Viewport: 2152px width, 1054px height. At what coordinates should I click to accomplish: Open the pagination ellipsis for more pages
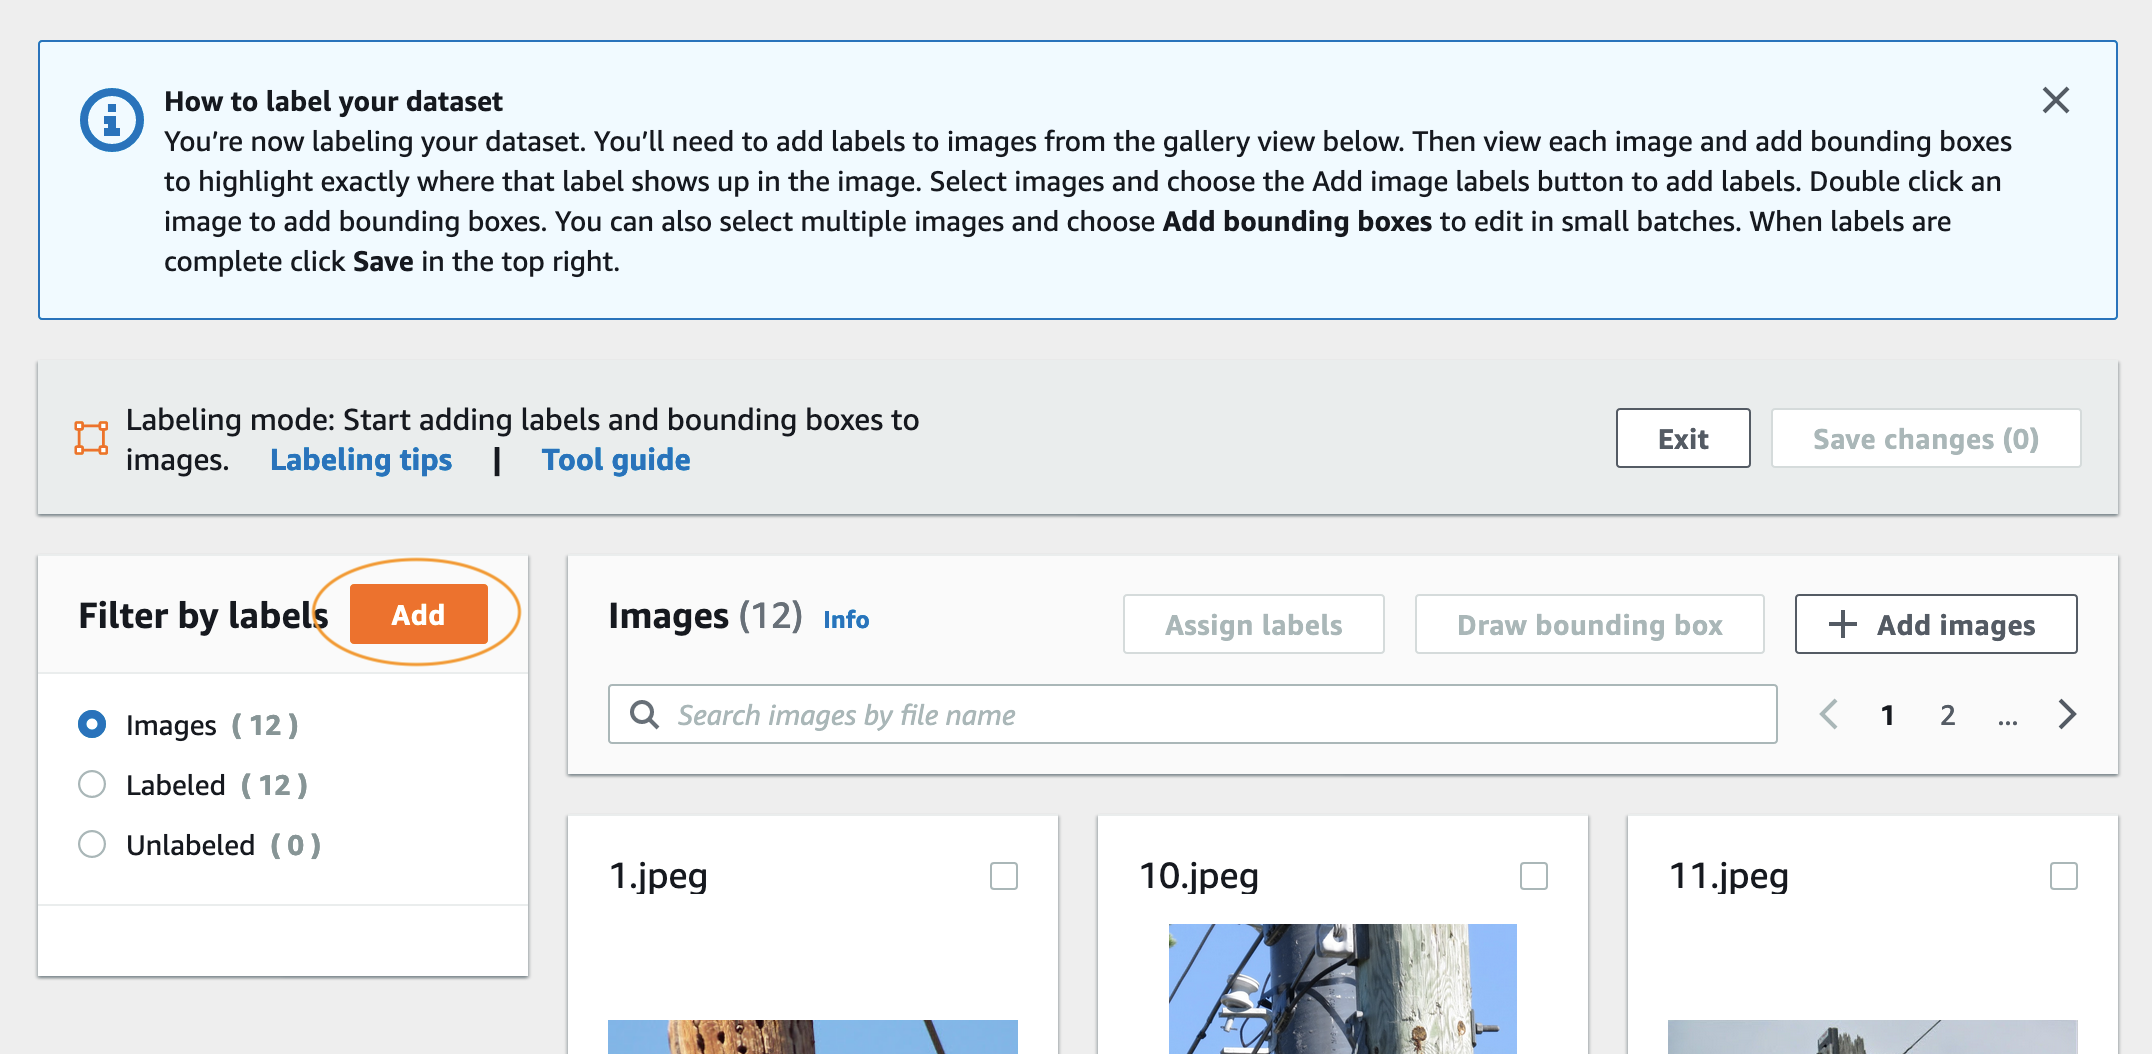pos(2008,716)
